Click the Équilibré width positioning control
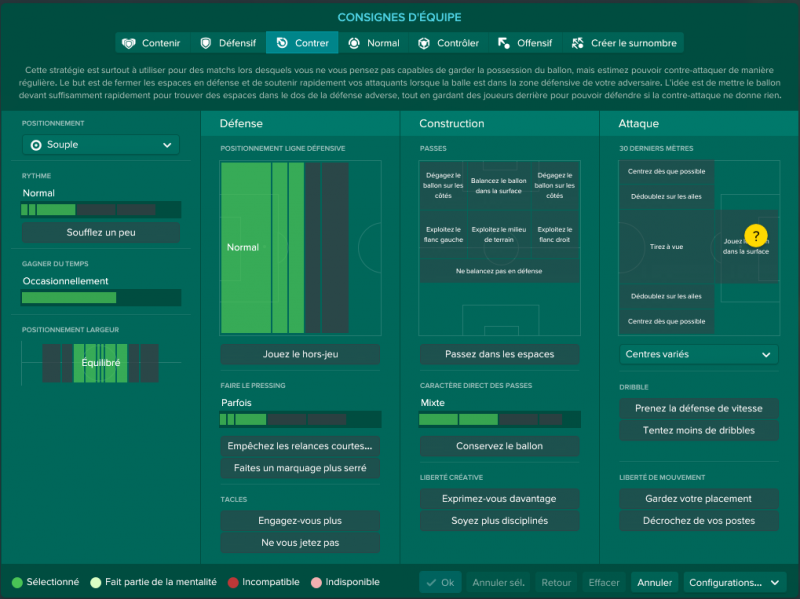This screenshot has width=800, height=599. click(x=101, y=363)
